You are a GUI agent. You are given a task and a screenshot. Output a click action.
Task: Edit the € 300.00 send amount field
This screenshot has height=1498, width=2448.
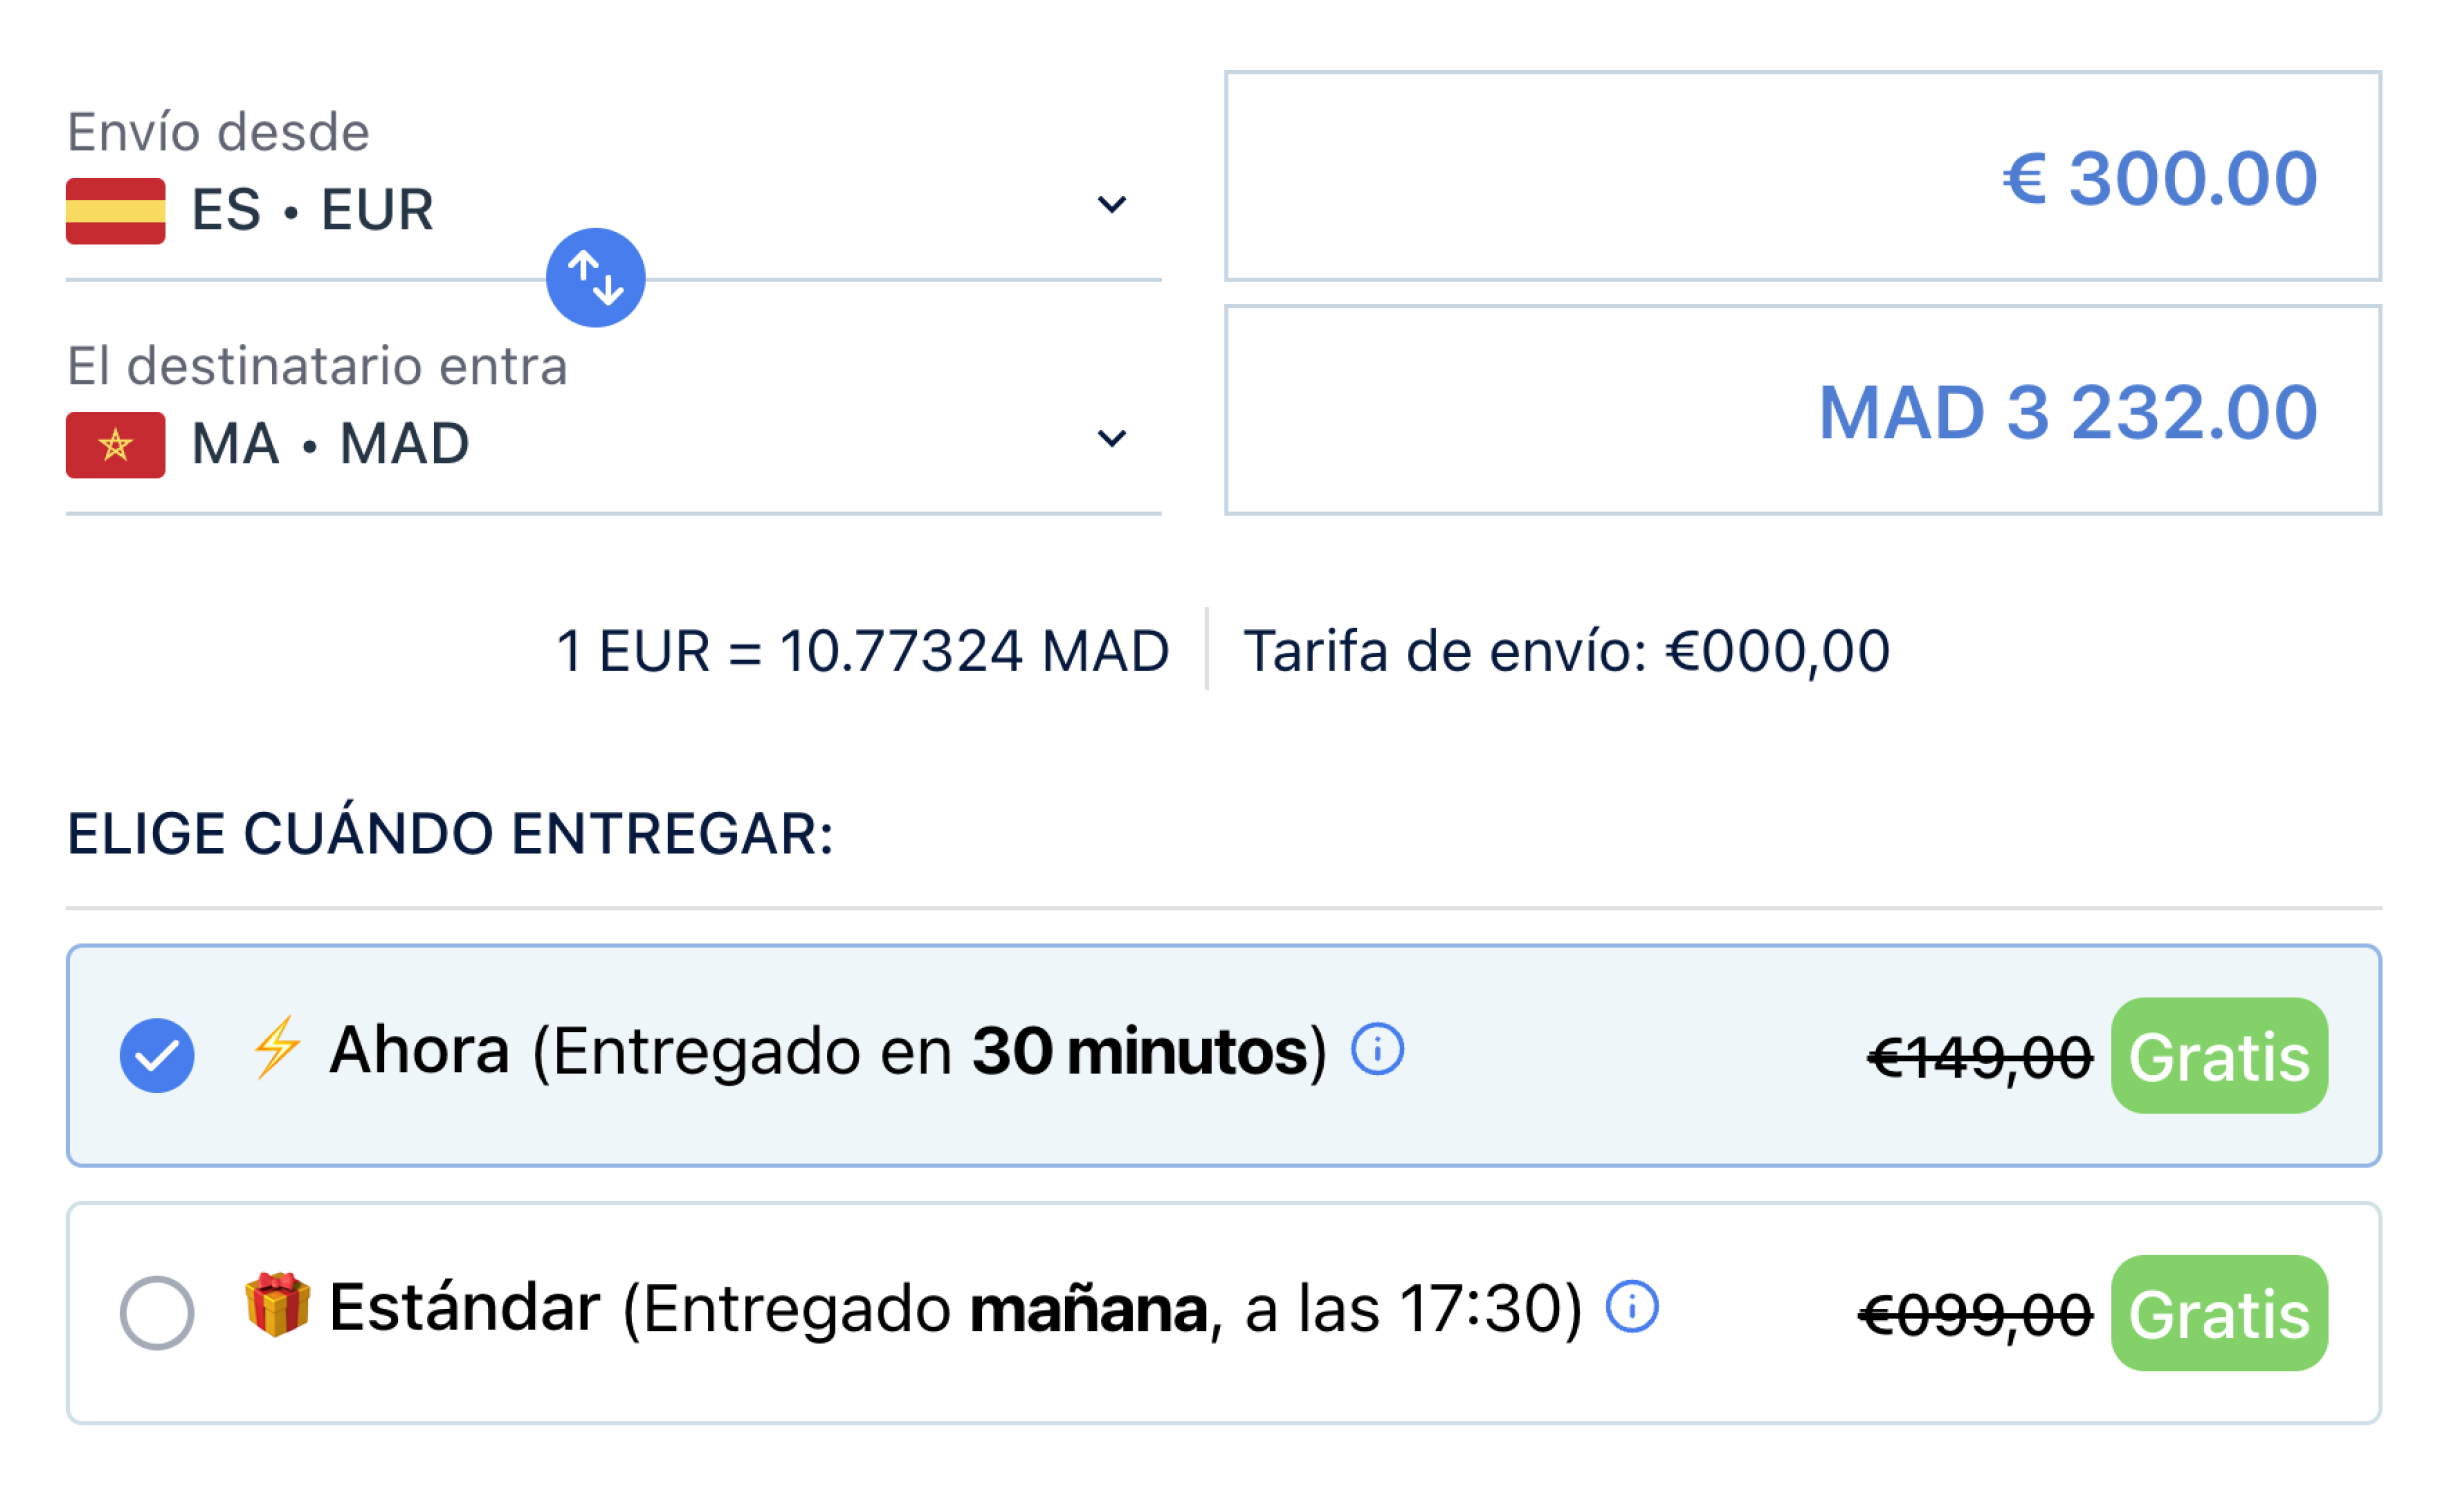[1802, 176]
